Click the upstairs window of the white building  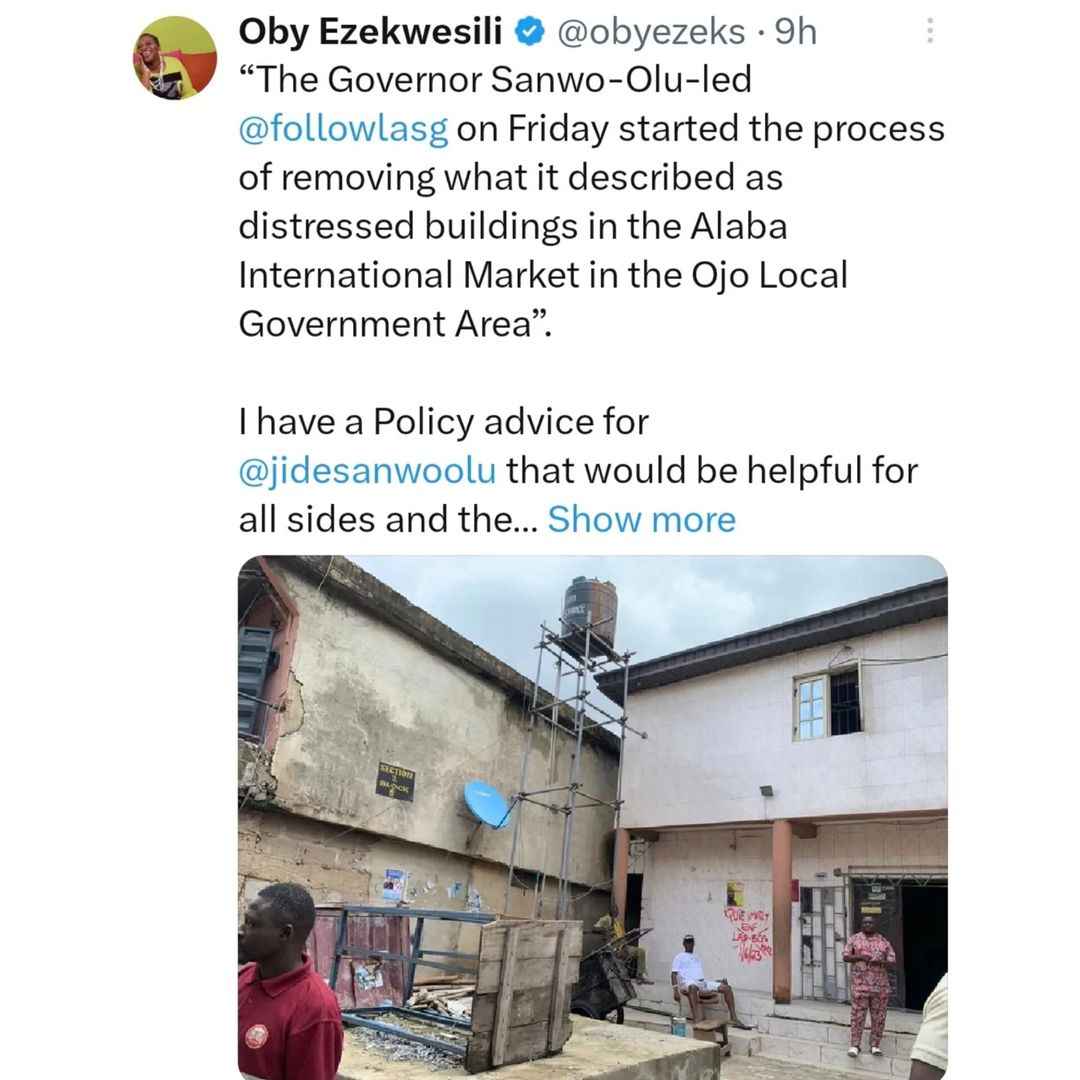click(827, 703)
